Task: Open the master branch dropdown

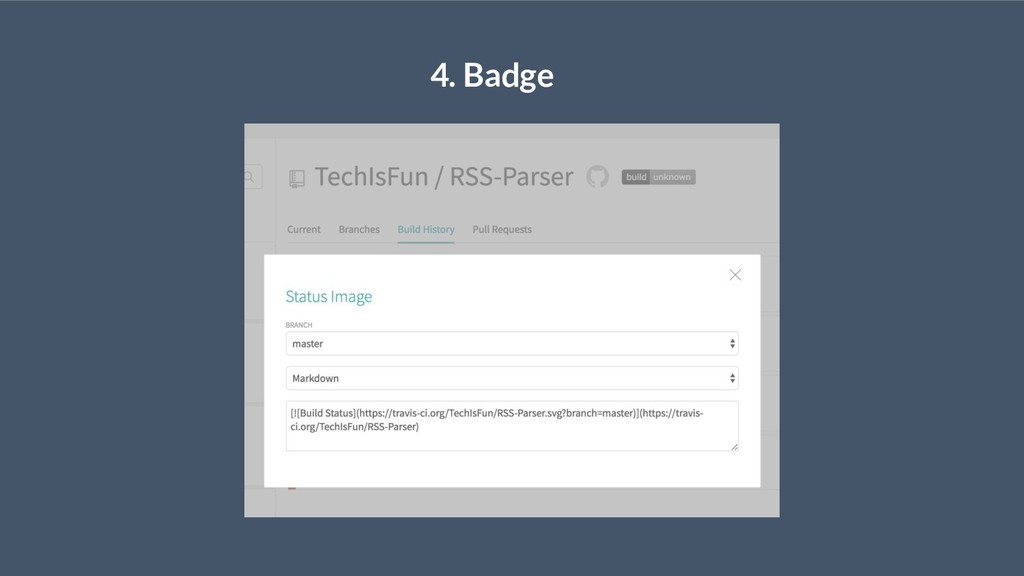Action: tap(512, 344)
